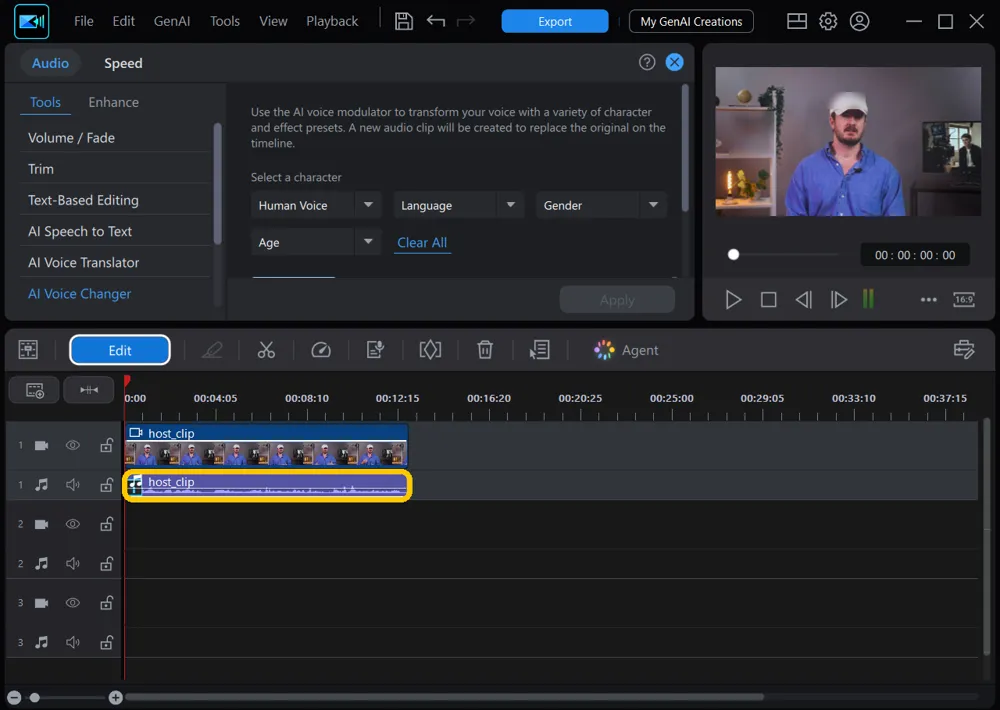Open timeline layout settings icon at far right
Image resolution: width=1000 pixels, height=710 pixels.
coord(964,350)
